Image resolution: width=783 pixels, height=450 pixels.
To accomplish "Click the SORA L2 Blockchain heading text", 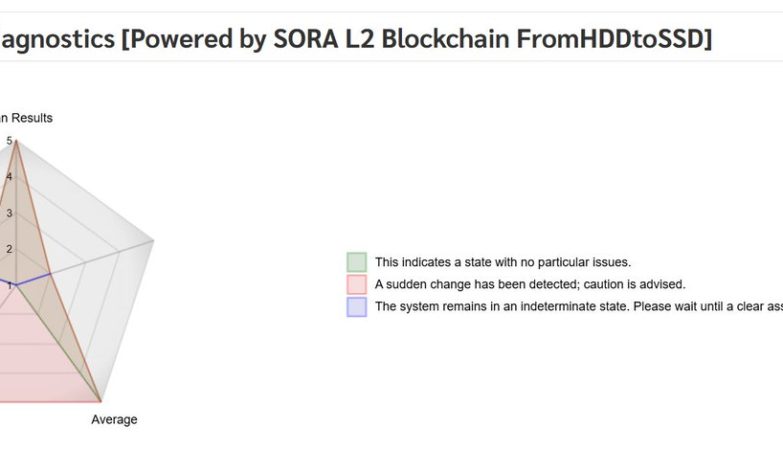I will coord(355,38).
